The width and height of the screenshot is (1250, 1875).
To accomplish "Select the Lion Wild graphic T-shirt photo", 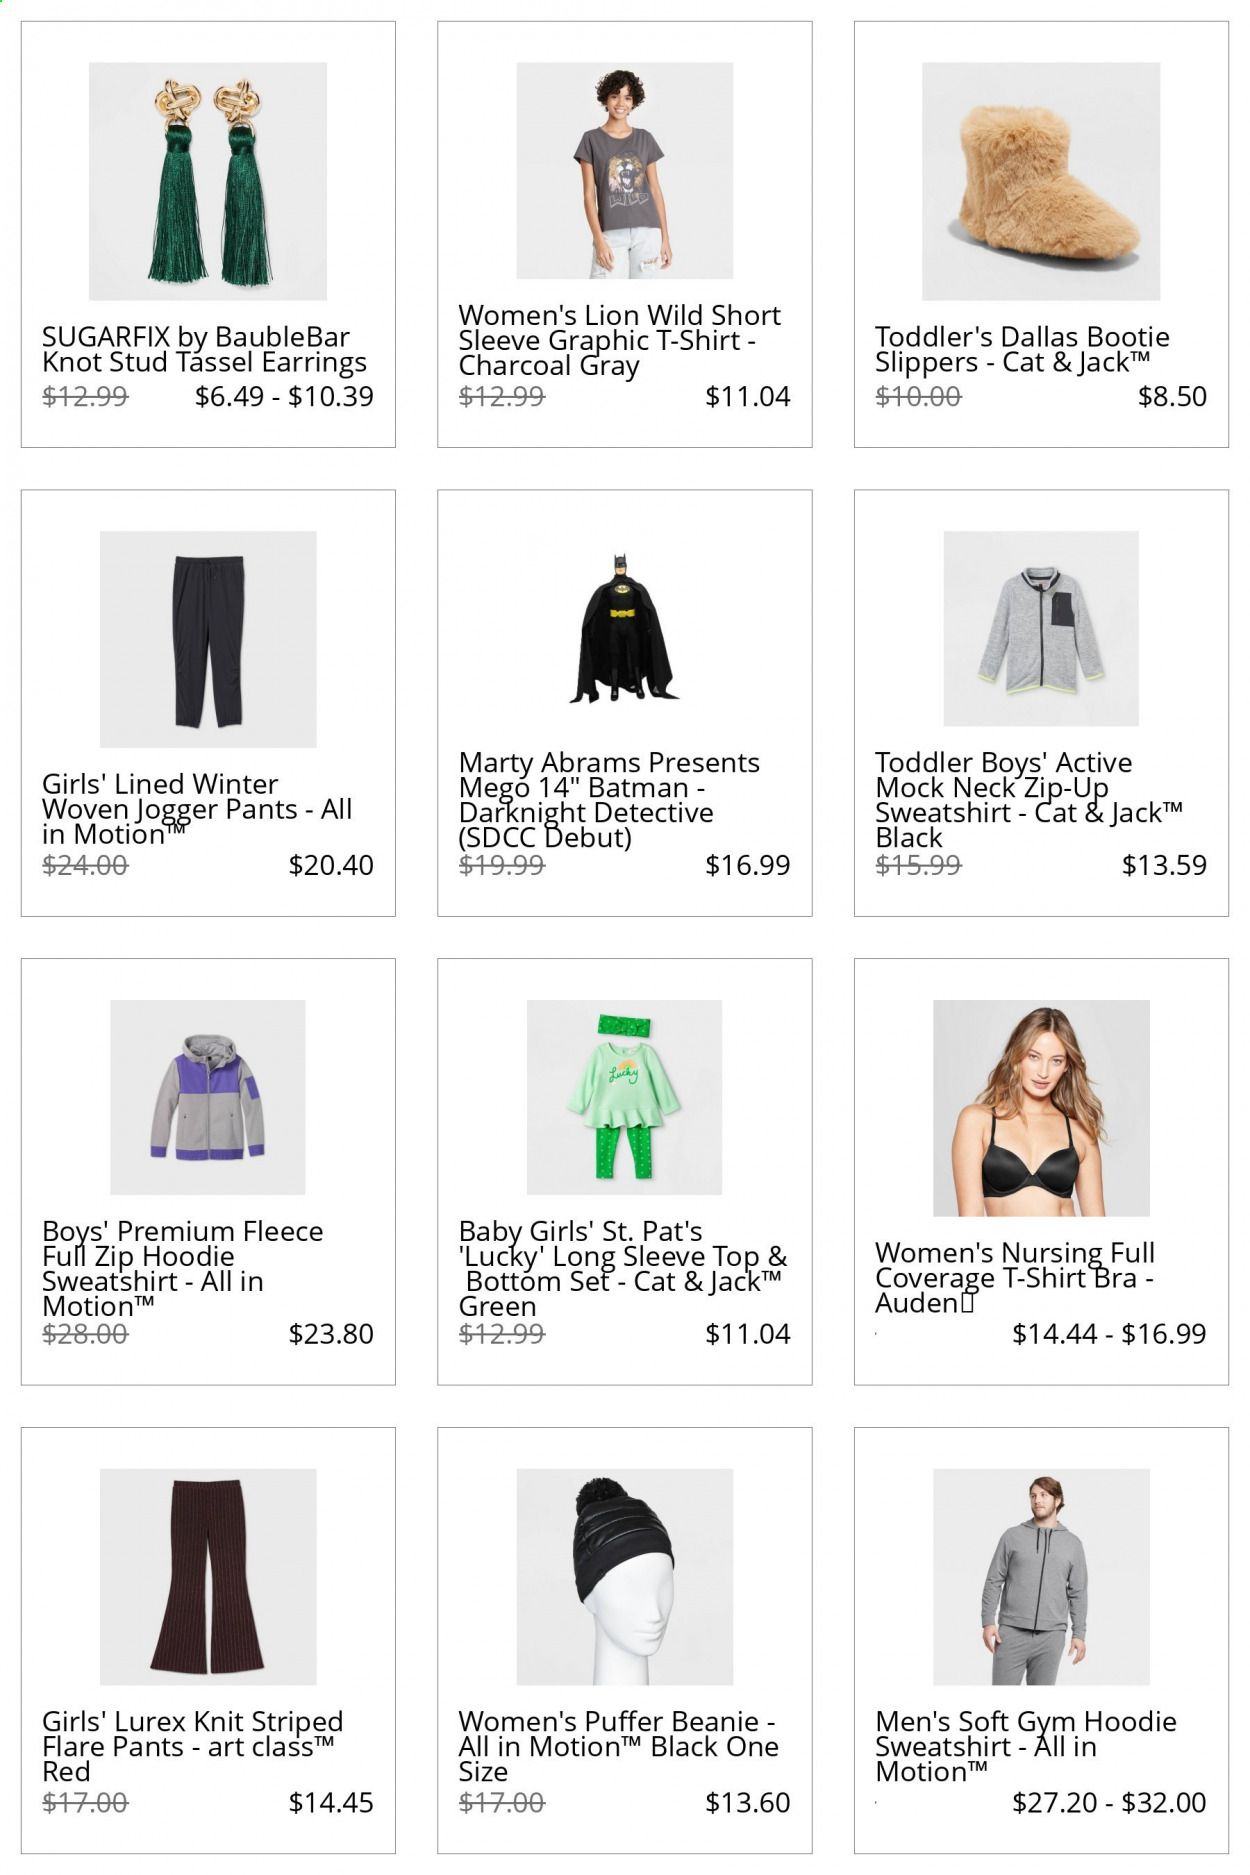I will point(624,170).
